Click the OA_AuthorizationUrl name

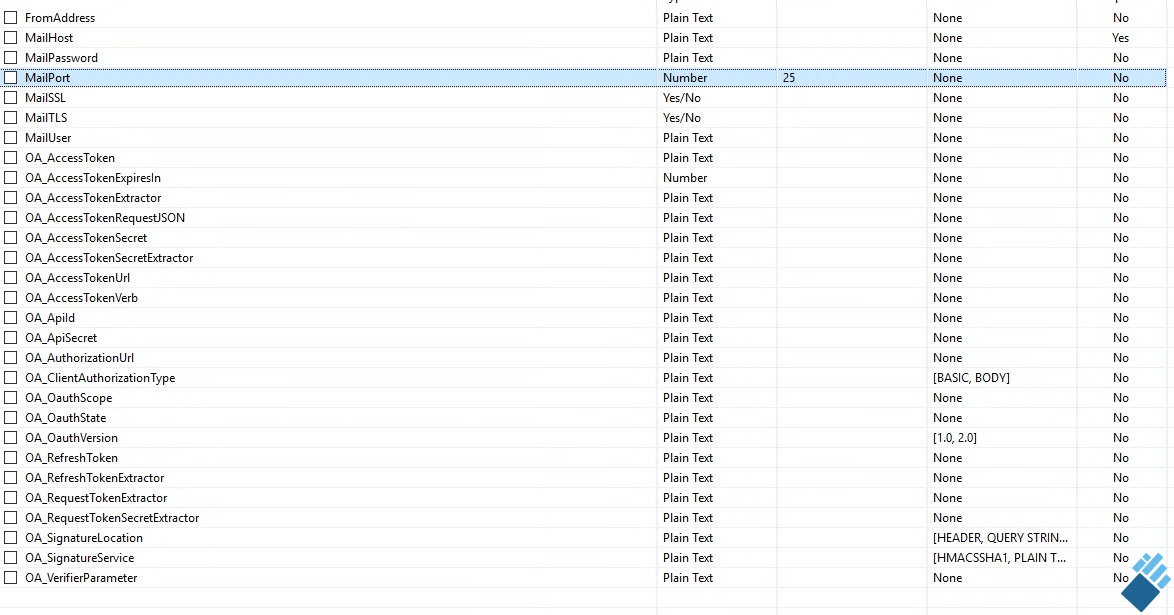tap(79, 357)
